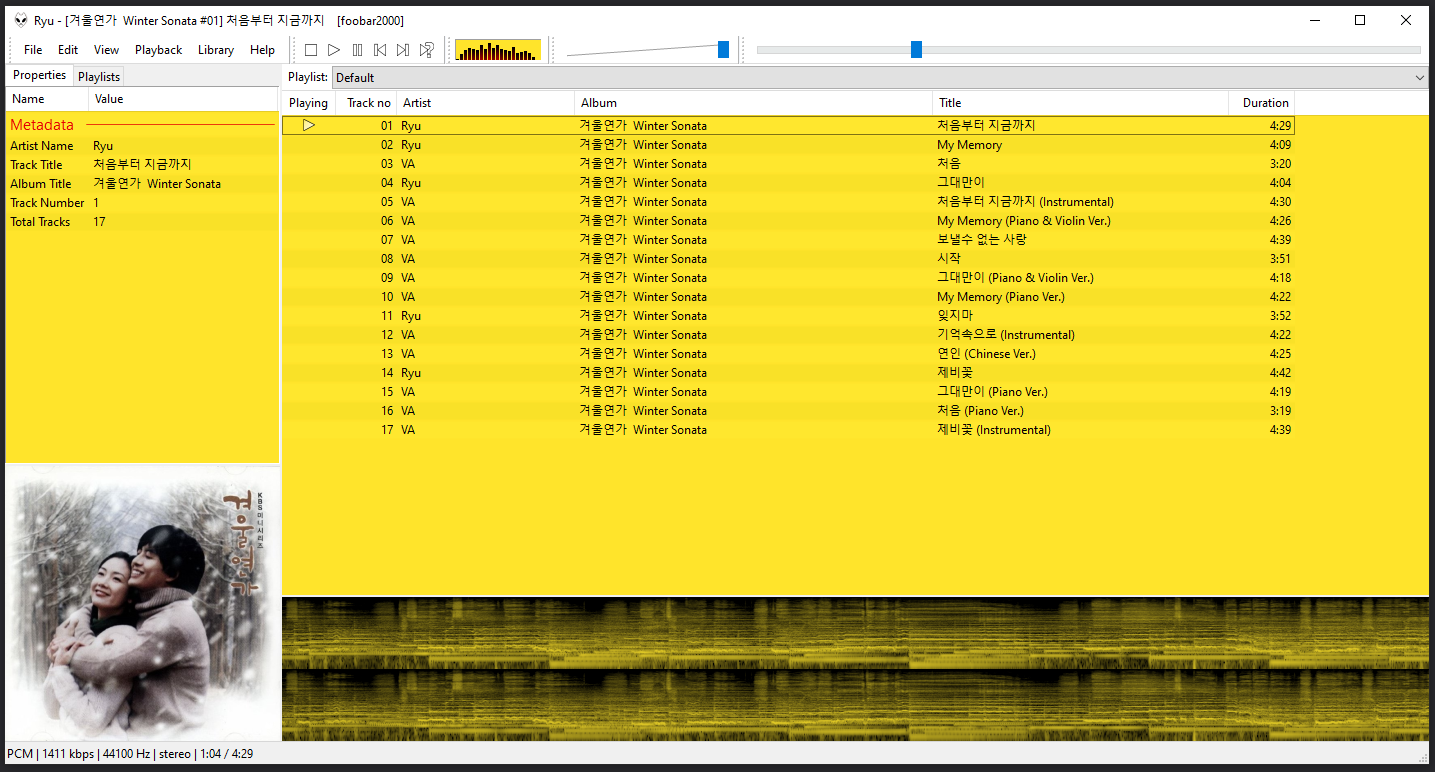Click the now-playing arrow on track 01

(309, 125)
